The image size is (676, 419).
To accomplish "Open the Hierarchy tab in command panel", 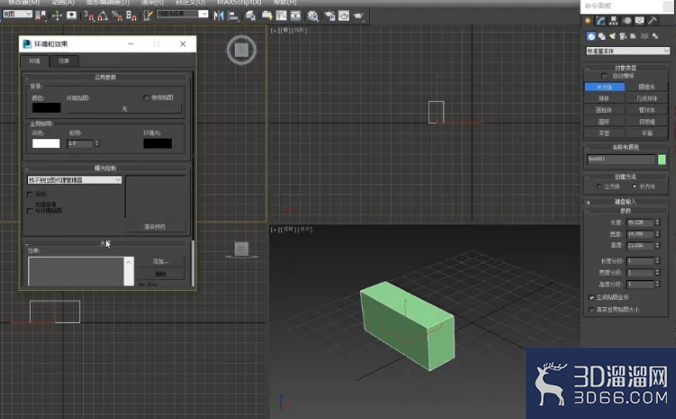I will point(613,21).
